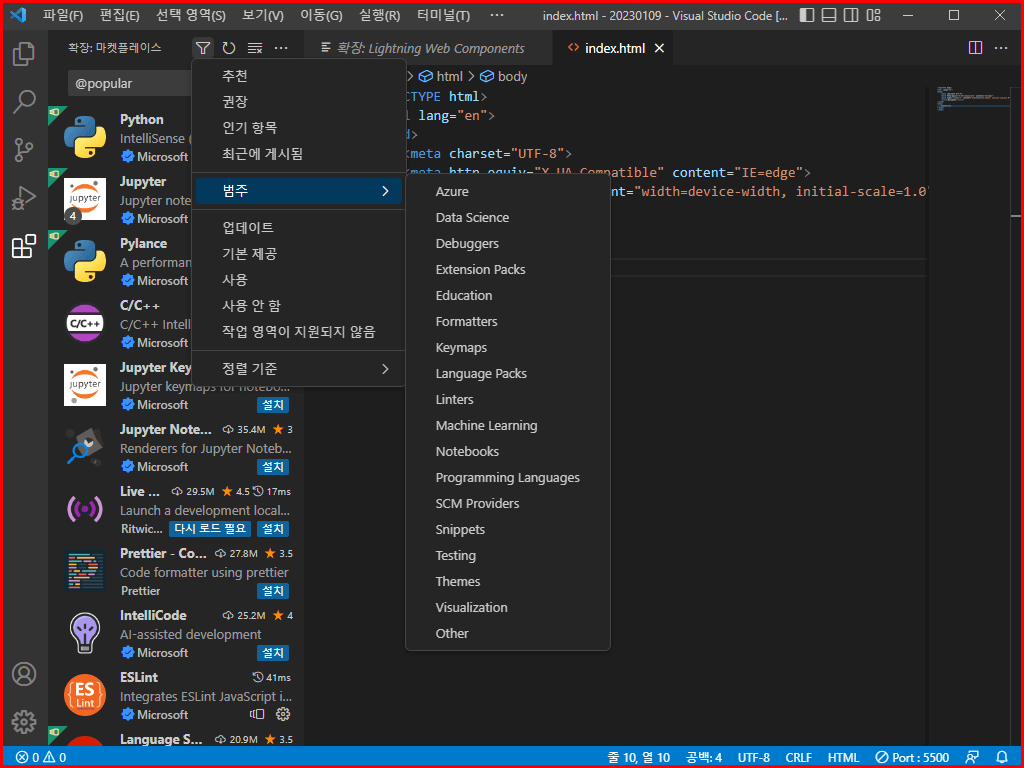Open editor more actions menu

pyautogui.click(x=1000, y=48)
